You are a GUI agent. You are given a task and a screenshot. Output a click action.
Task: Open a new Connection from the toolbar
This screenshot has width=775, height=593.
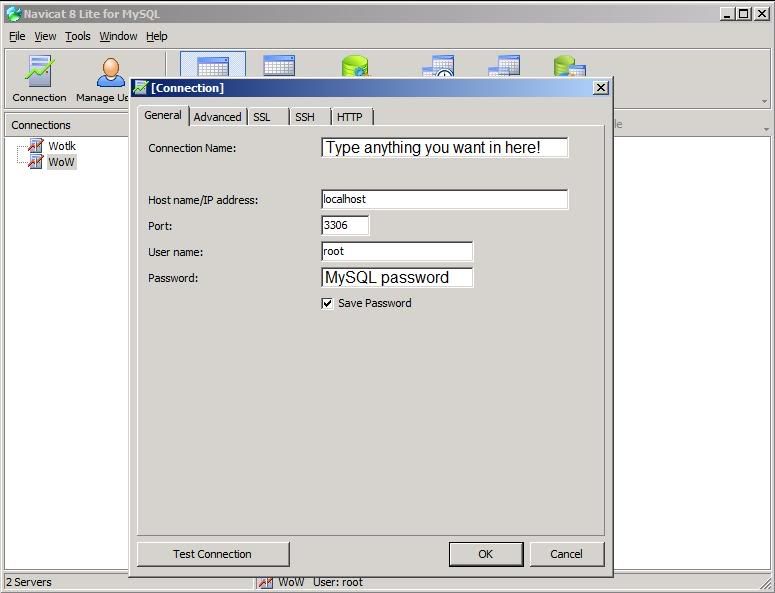(x=40, y=79)
